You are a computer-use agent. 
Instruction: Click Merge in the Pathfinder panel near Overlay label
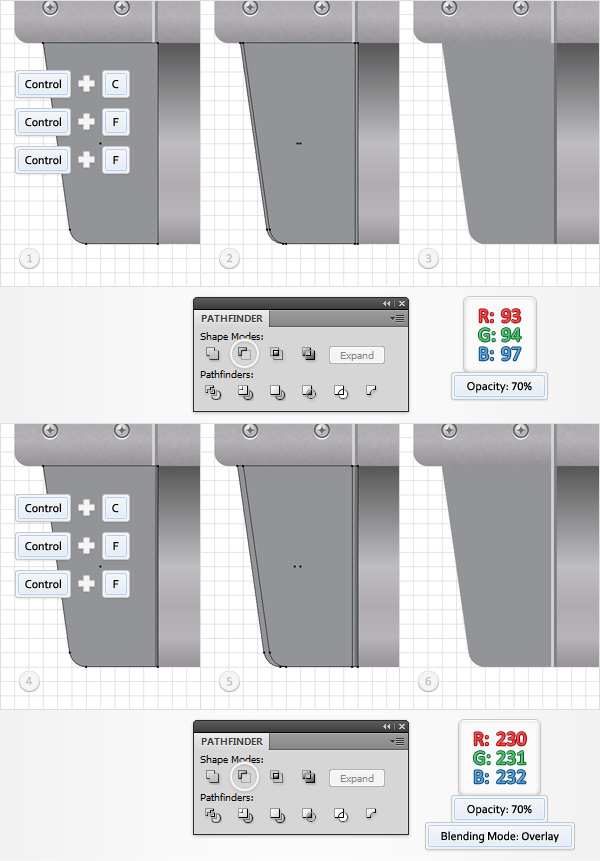pos(277,815)
